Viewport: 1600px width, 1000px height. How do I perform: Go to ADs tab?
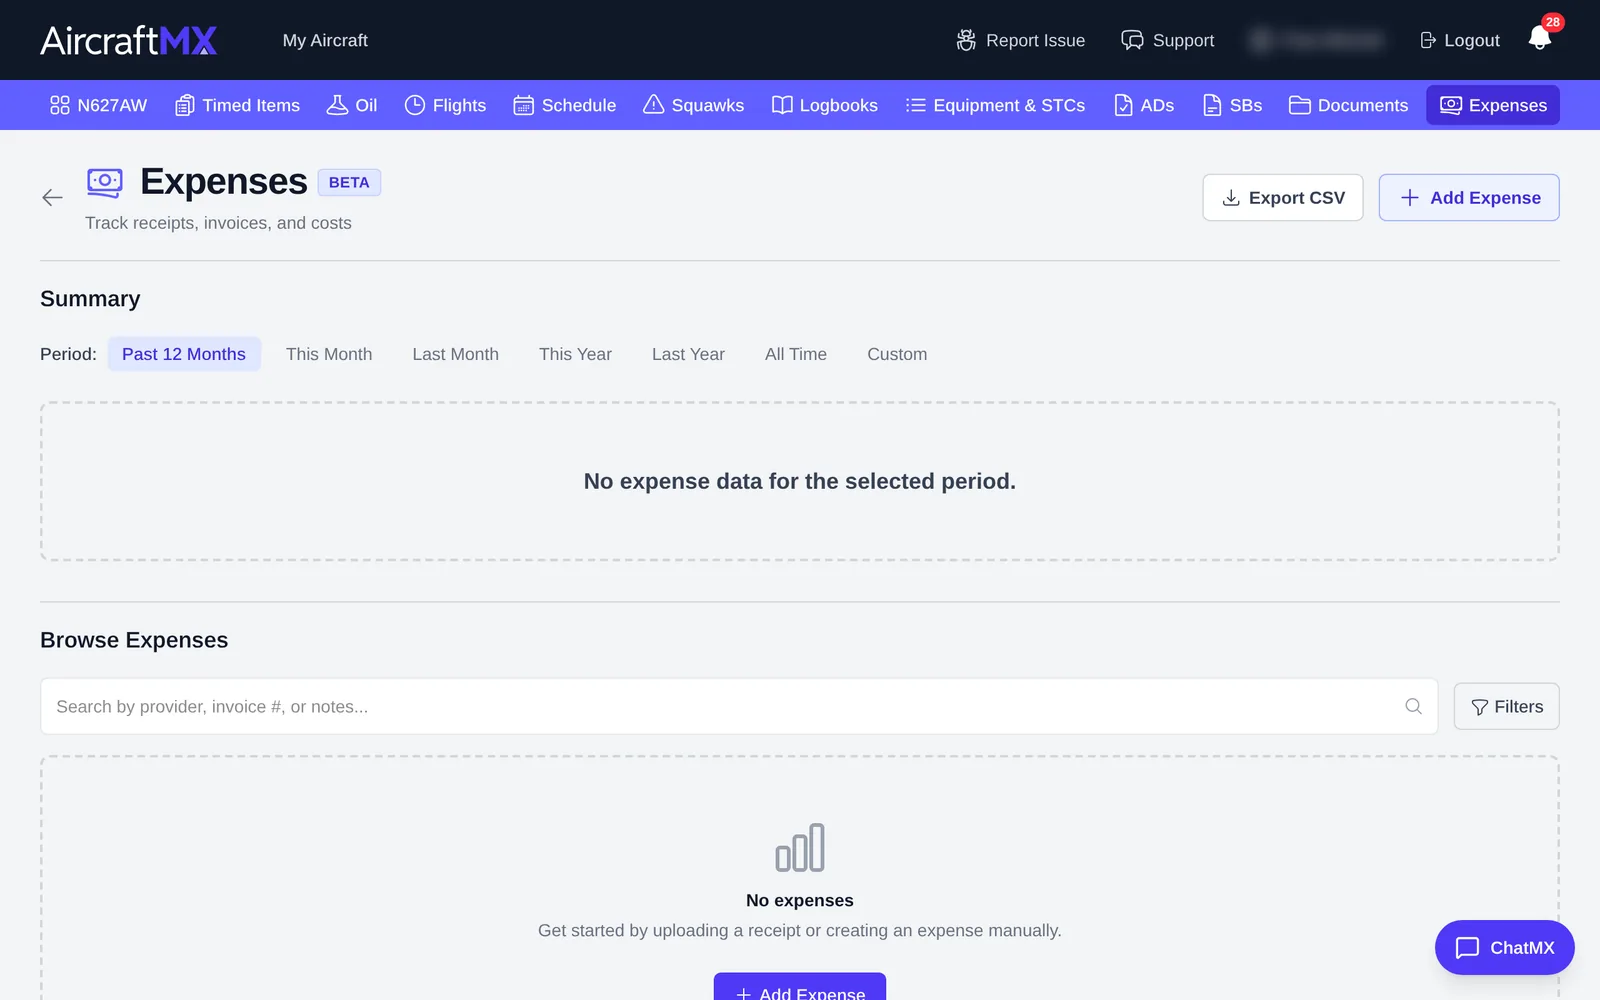[x=1144, y=105]
